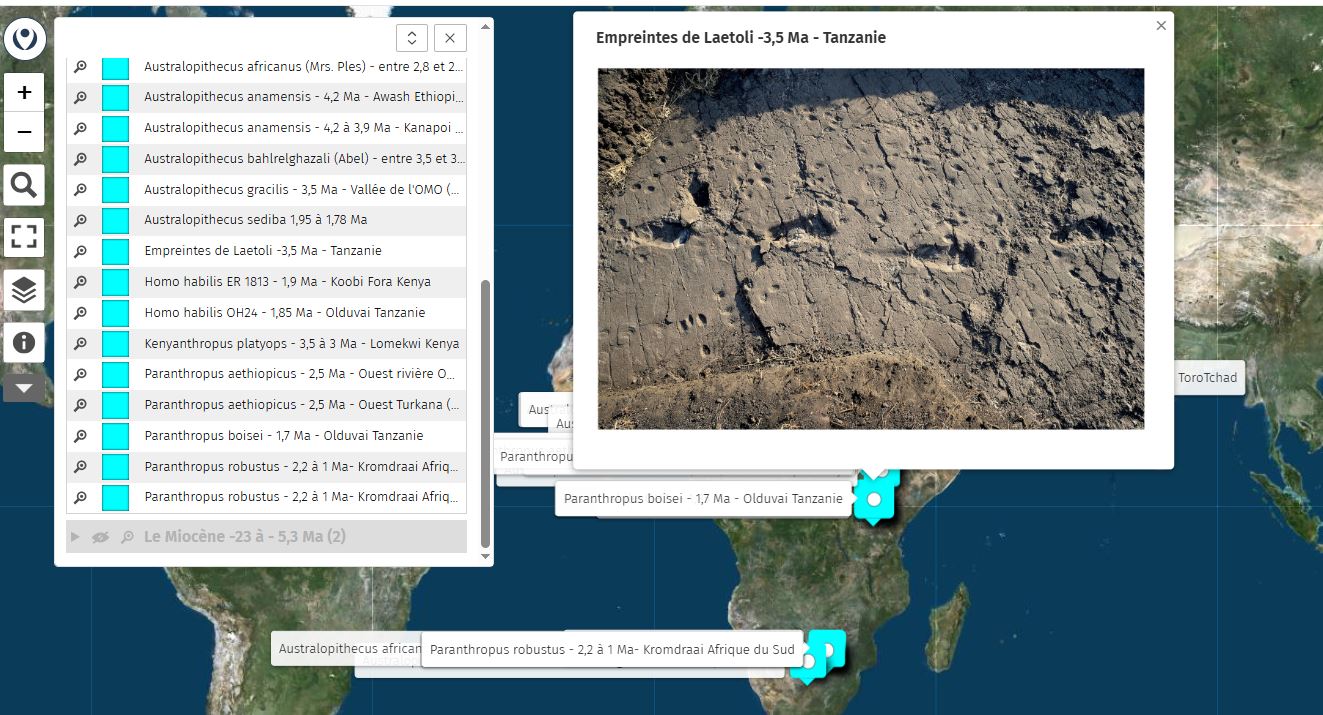Collapse the layer list panel
The image size is (1323, 715).
click(x=411, y=38)
